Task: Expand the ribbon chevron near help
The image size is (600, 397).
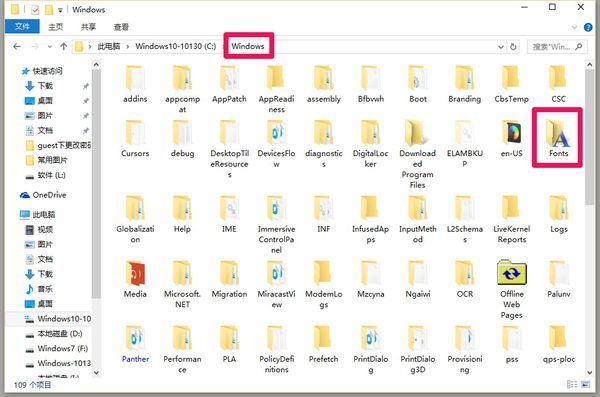Action: click(x=574, y=27)
